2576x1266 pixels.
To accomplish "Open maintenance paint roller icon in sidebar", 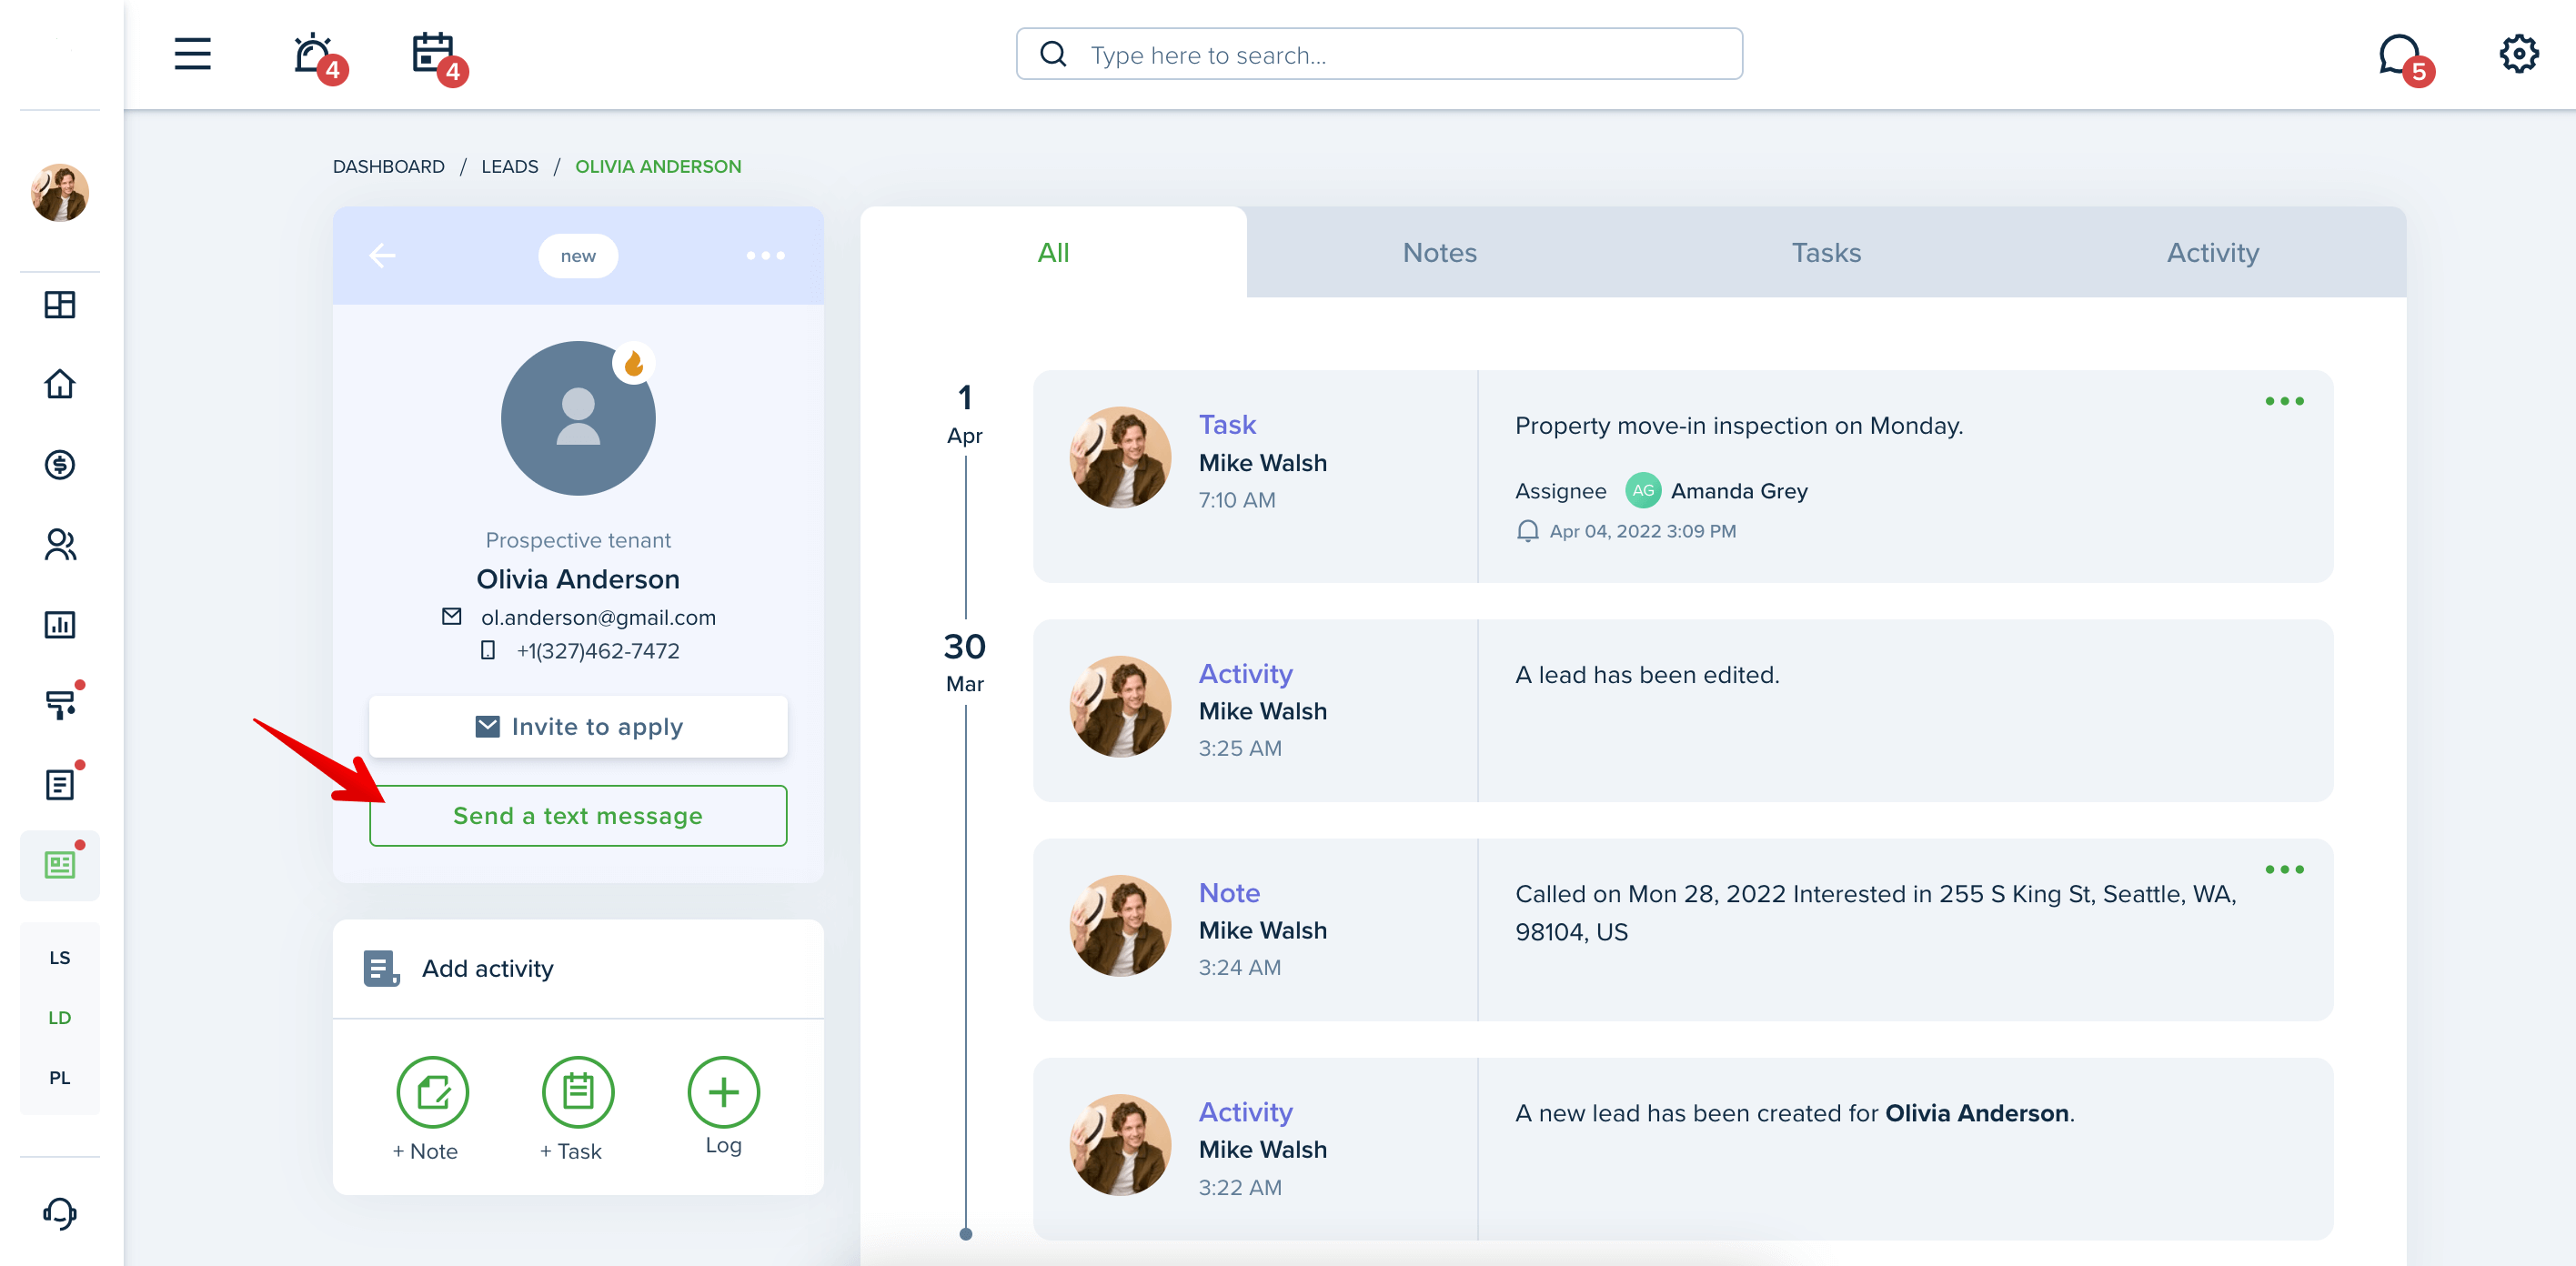I will point(60,704).
